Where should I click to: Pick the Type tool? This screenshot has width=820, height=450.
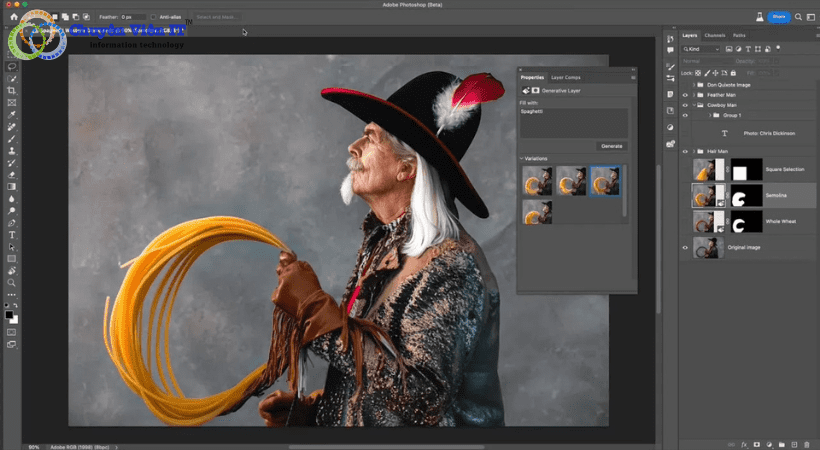(x=12, y=234)
